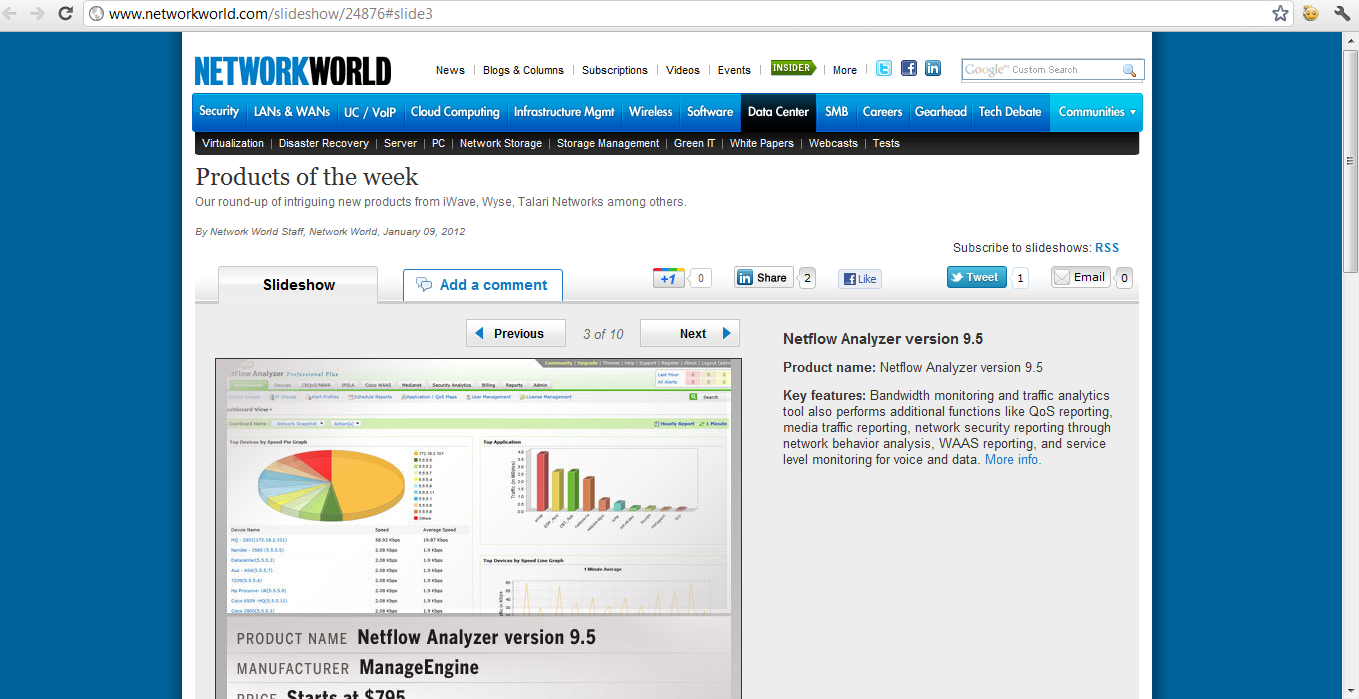Click the cookie extension icon in the toolbar
Image resolution: width=1359 pixels, height=699 pixels.
1310,14
